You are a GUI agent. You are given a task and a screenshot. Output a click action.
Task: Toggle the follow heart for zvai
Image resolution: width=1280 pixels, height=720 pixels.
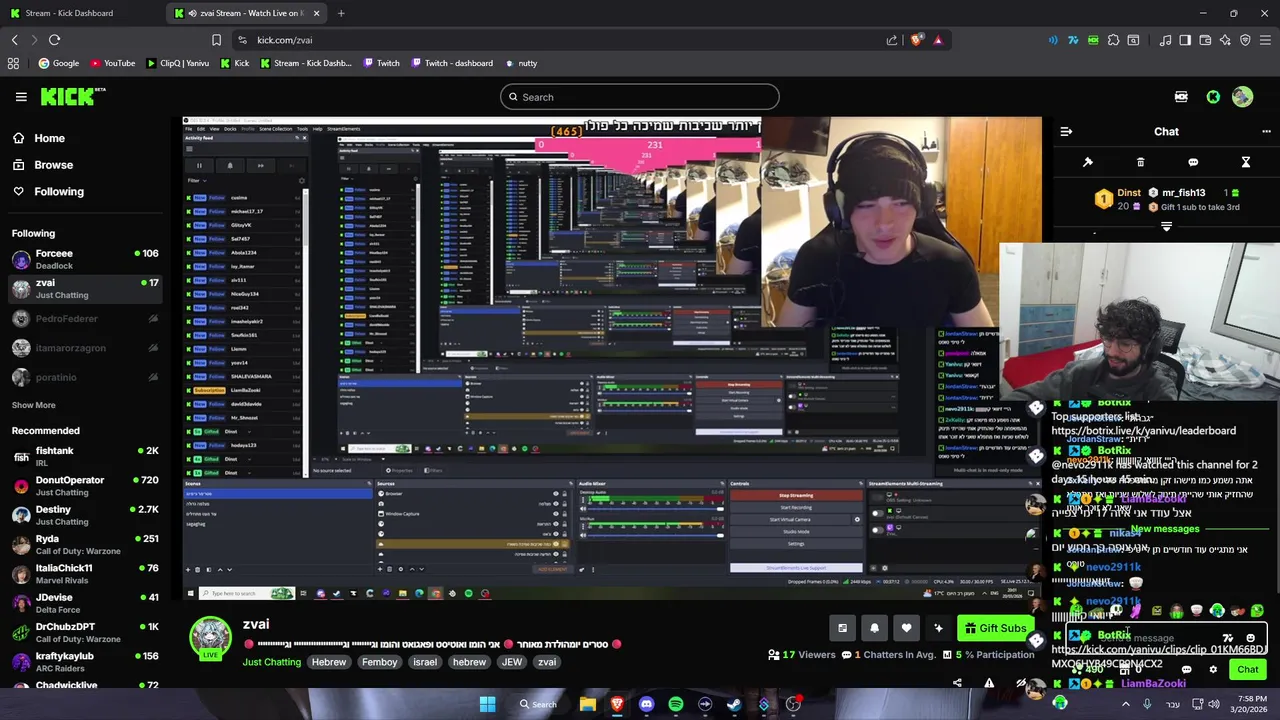click(906, 628)
